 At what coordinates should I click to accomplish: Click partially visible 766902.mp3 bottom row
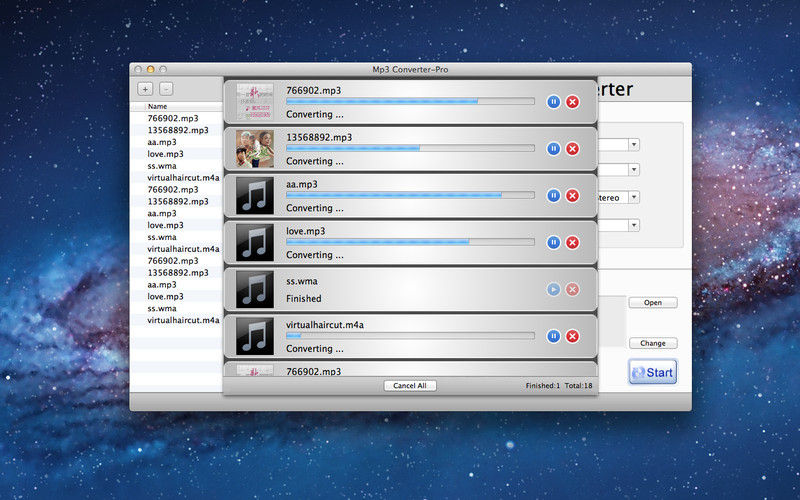tap(410, 370)
